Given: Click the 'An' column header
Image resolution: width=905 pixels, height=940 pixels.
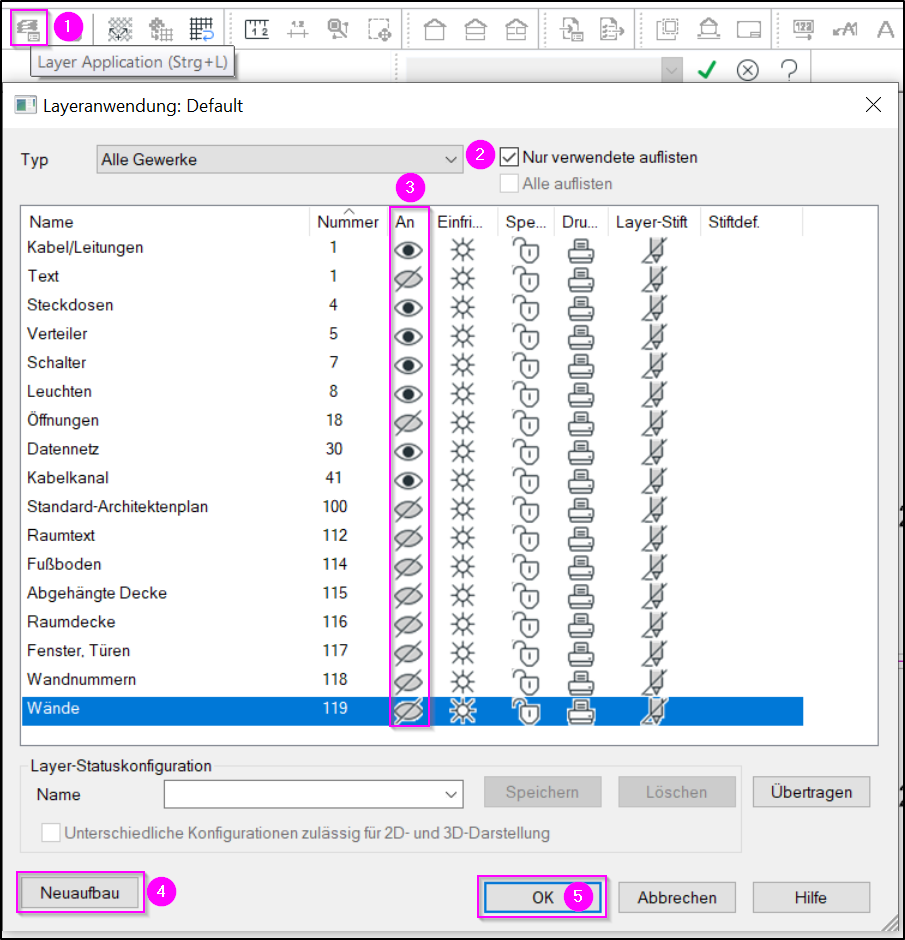Looking at the screenshot, I should 409,222.
